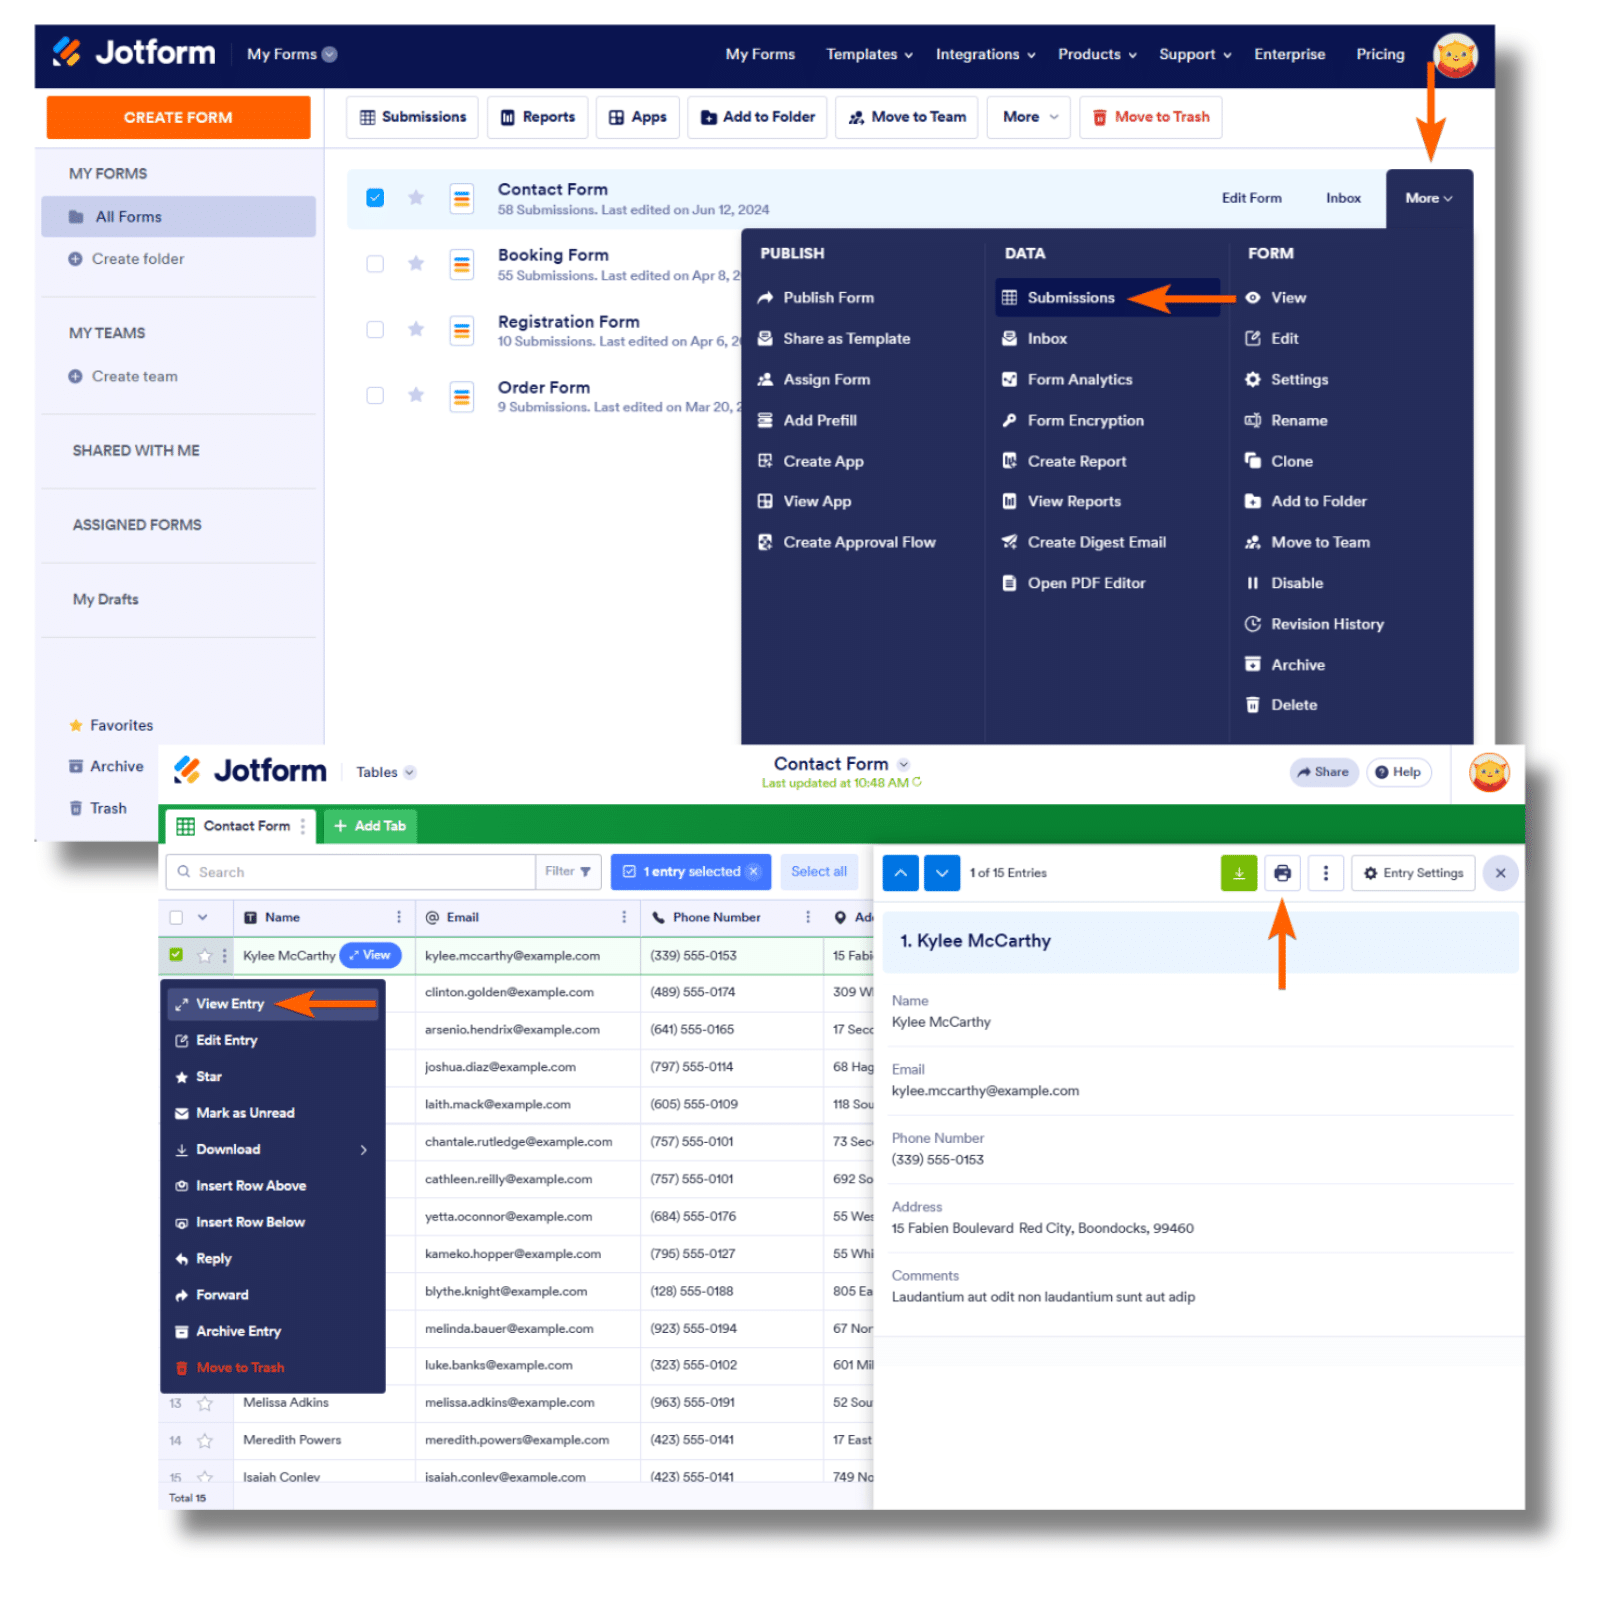This screenshot has height=1620, width=1620.
Task: Expand the Support dropdown
Action: 1195,54
